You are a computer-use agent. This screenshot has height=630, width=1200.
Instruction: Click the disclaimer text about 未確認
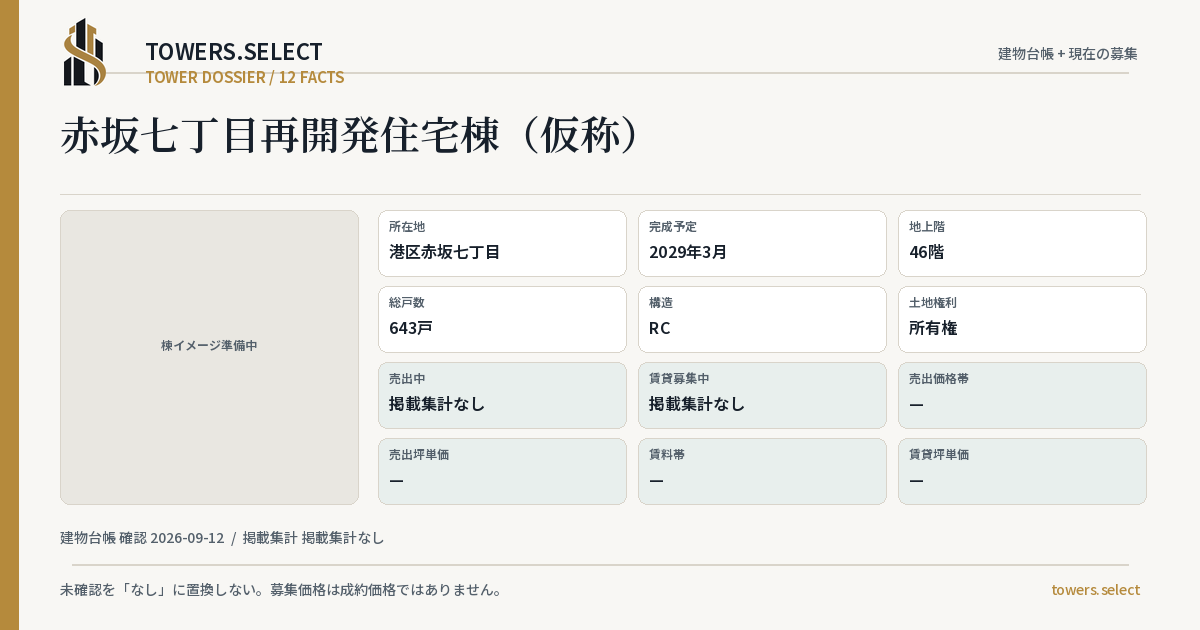tap(281, 590)
